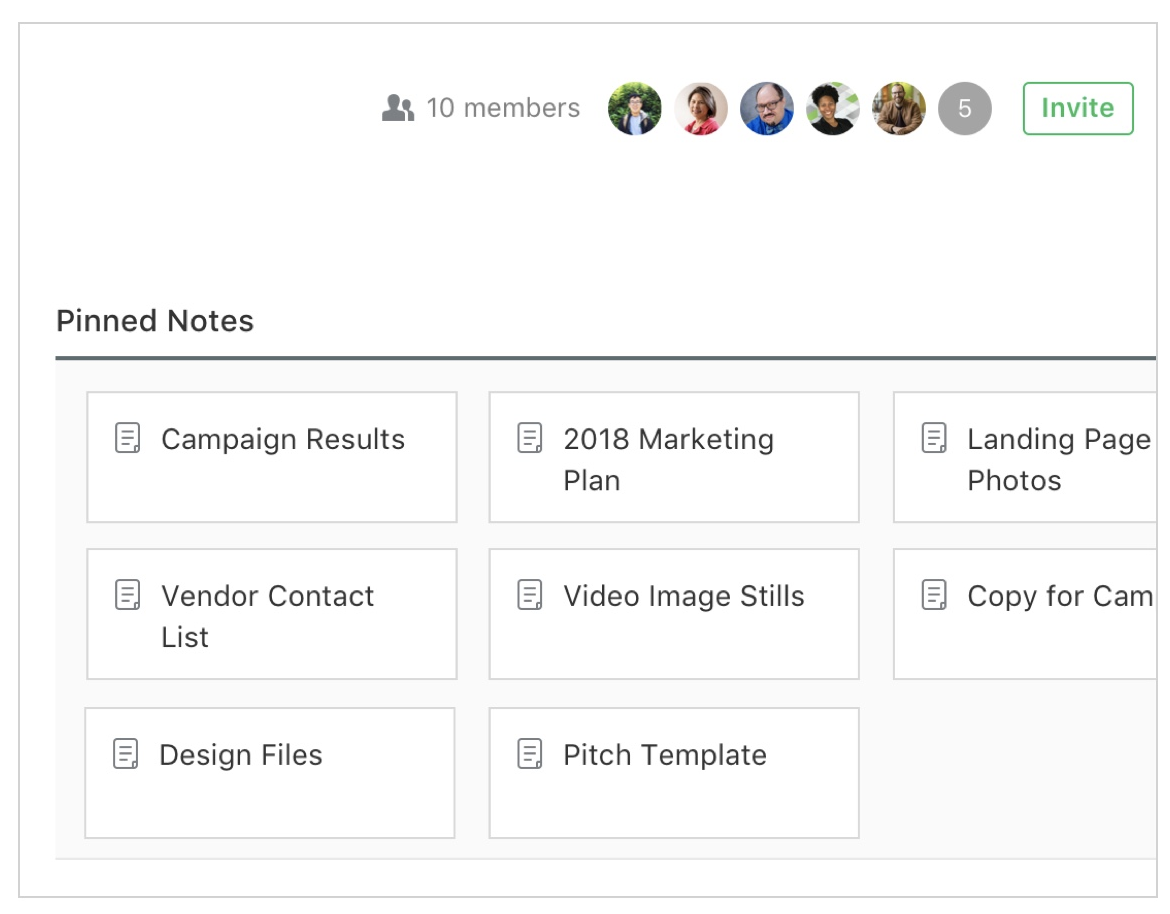Viewport: 1170px width, 914px height.
Task: Open the first member avatar with green background
Action: [x=634, y=108]
